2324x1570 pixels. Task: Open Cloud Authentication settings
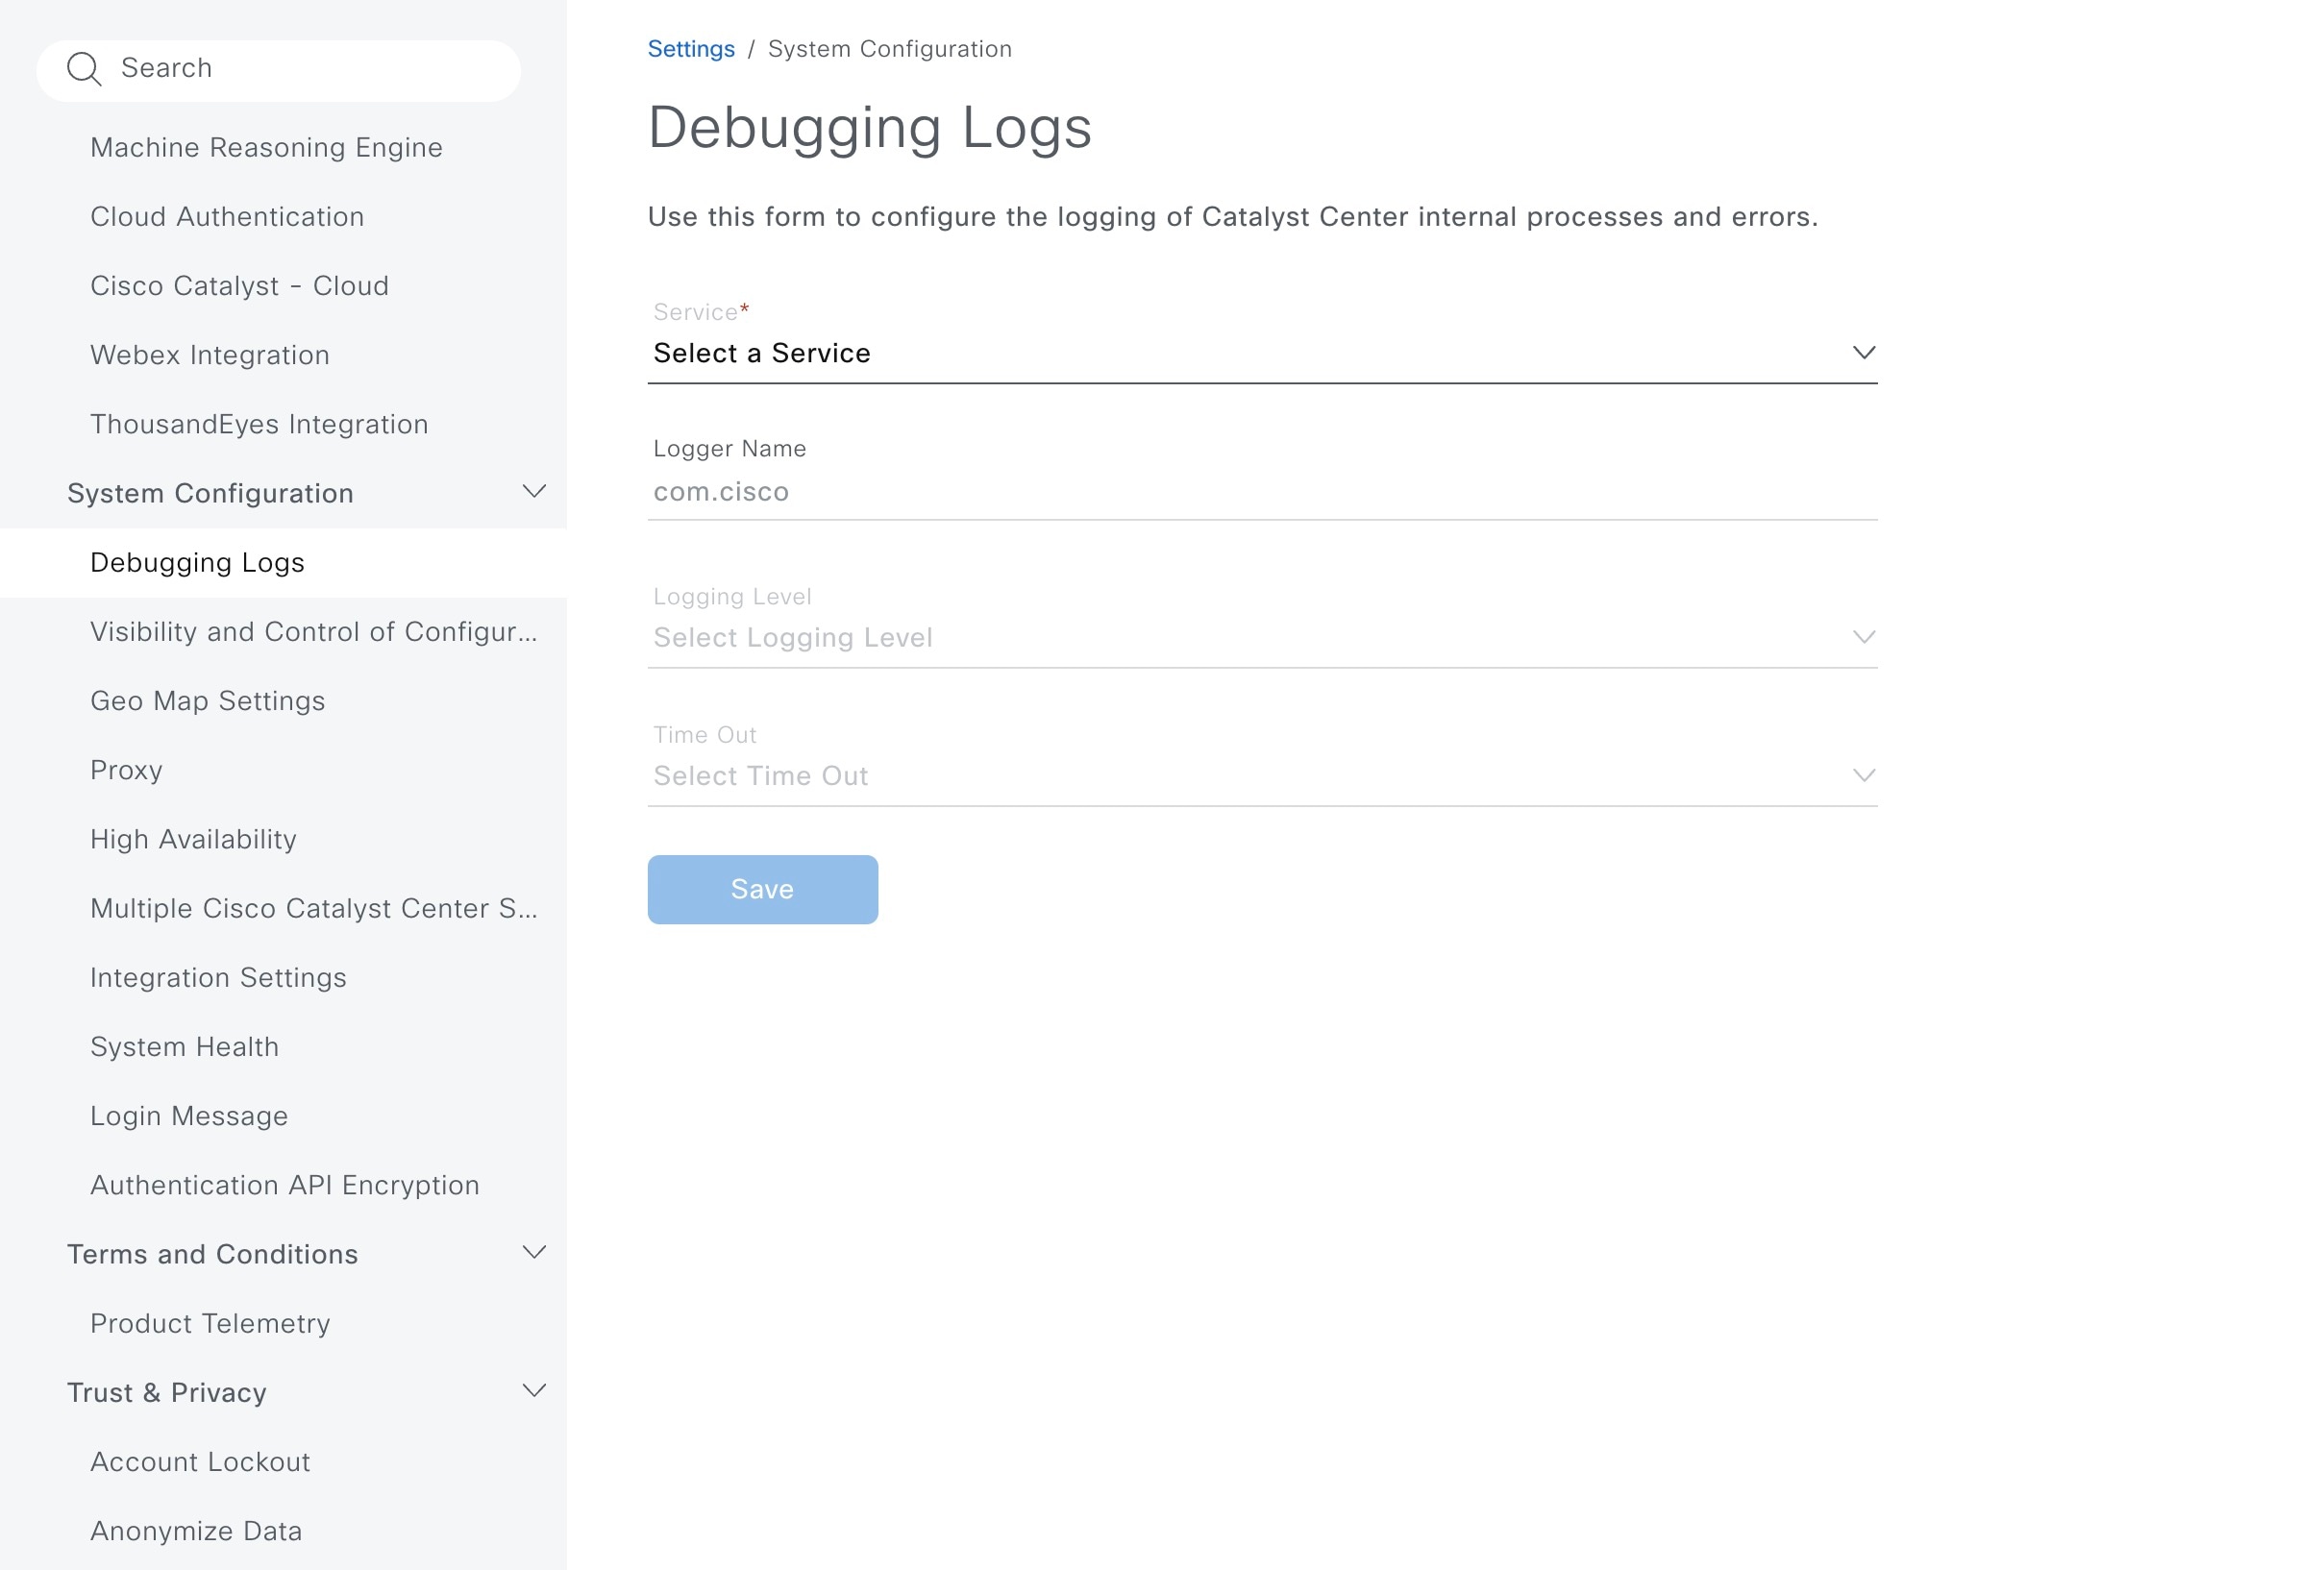228,215
